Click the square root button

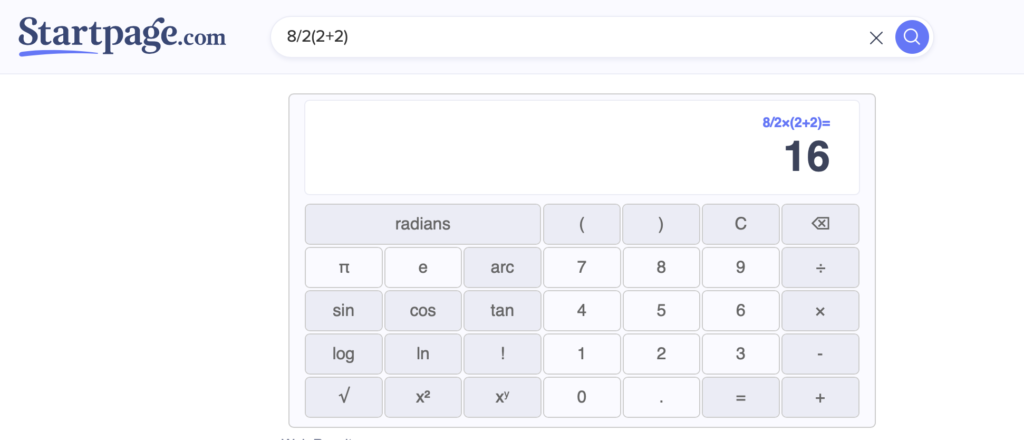click(343, 397)
